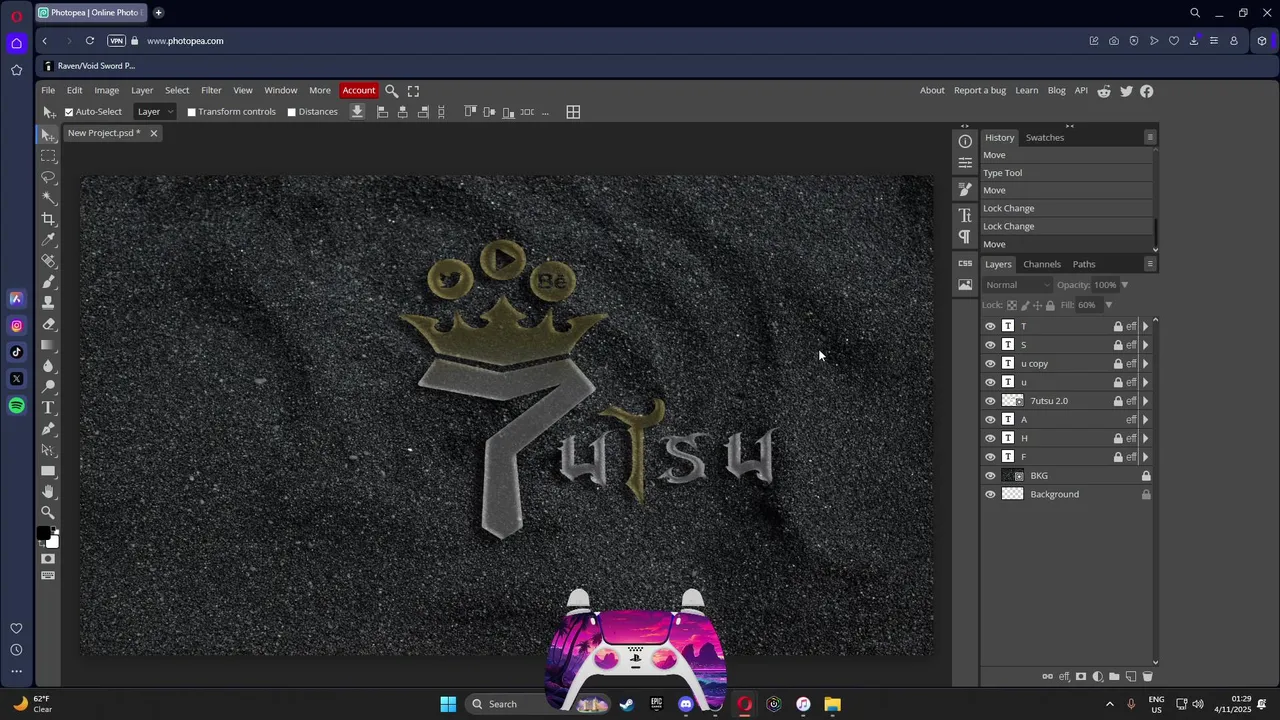The image size is (1280, 720).
Task: Select the Type tool
Action: [48, 408]
